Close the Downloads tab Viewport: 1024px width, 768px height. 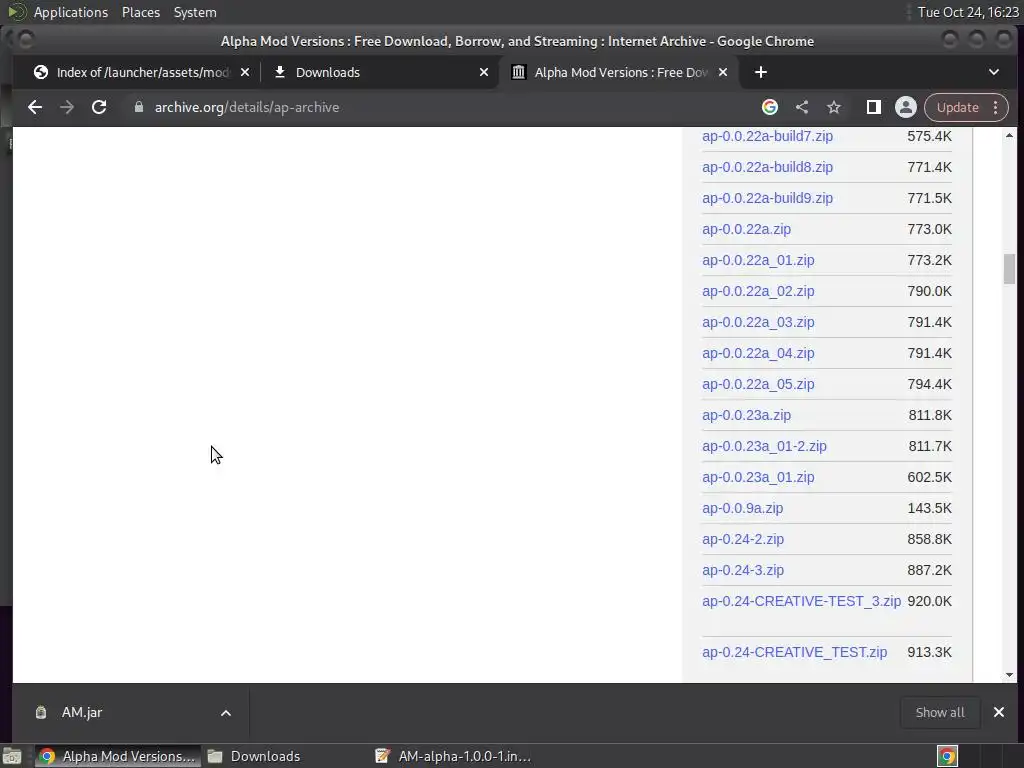(484, 72)
